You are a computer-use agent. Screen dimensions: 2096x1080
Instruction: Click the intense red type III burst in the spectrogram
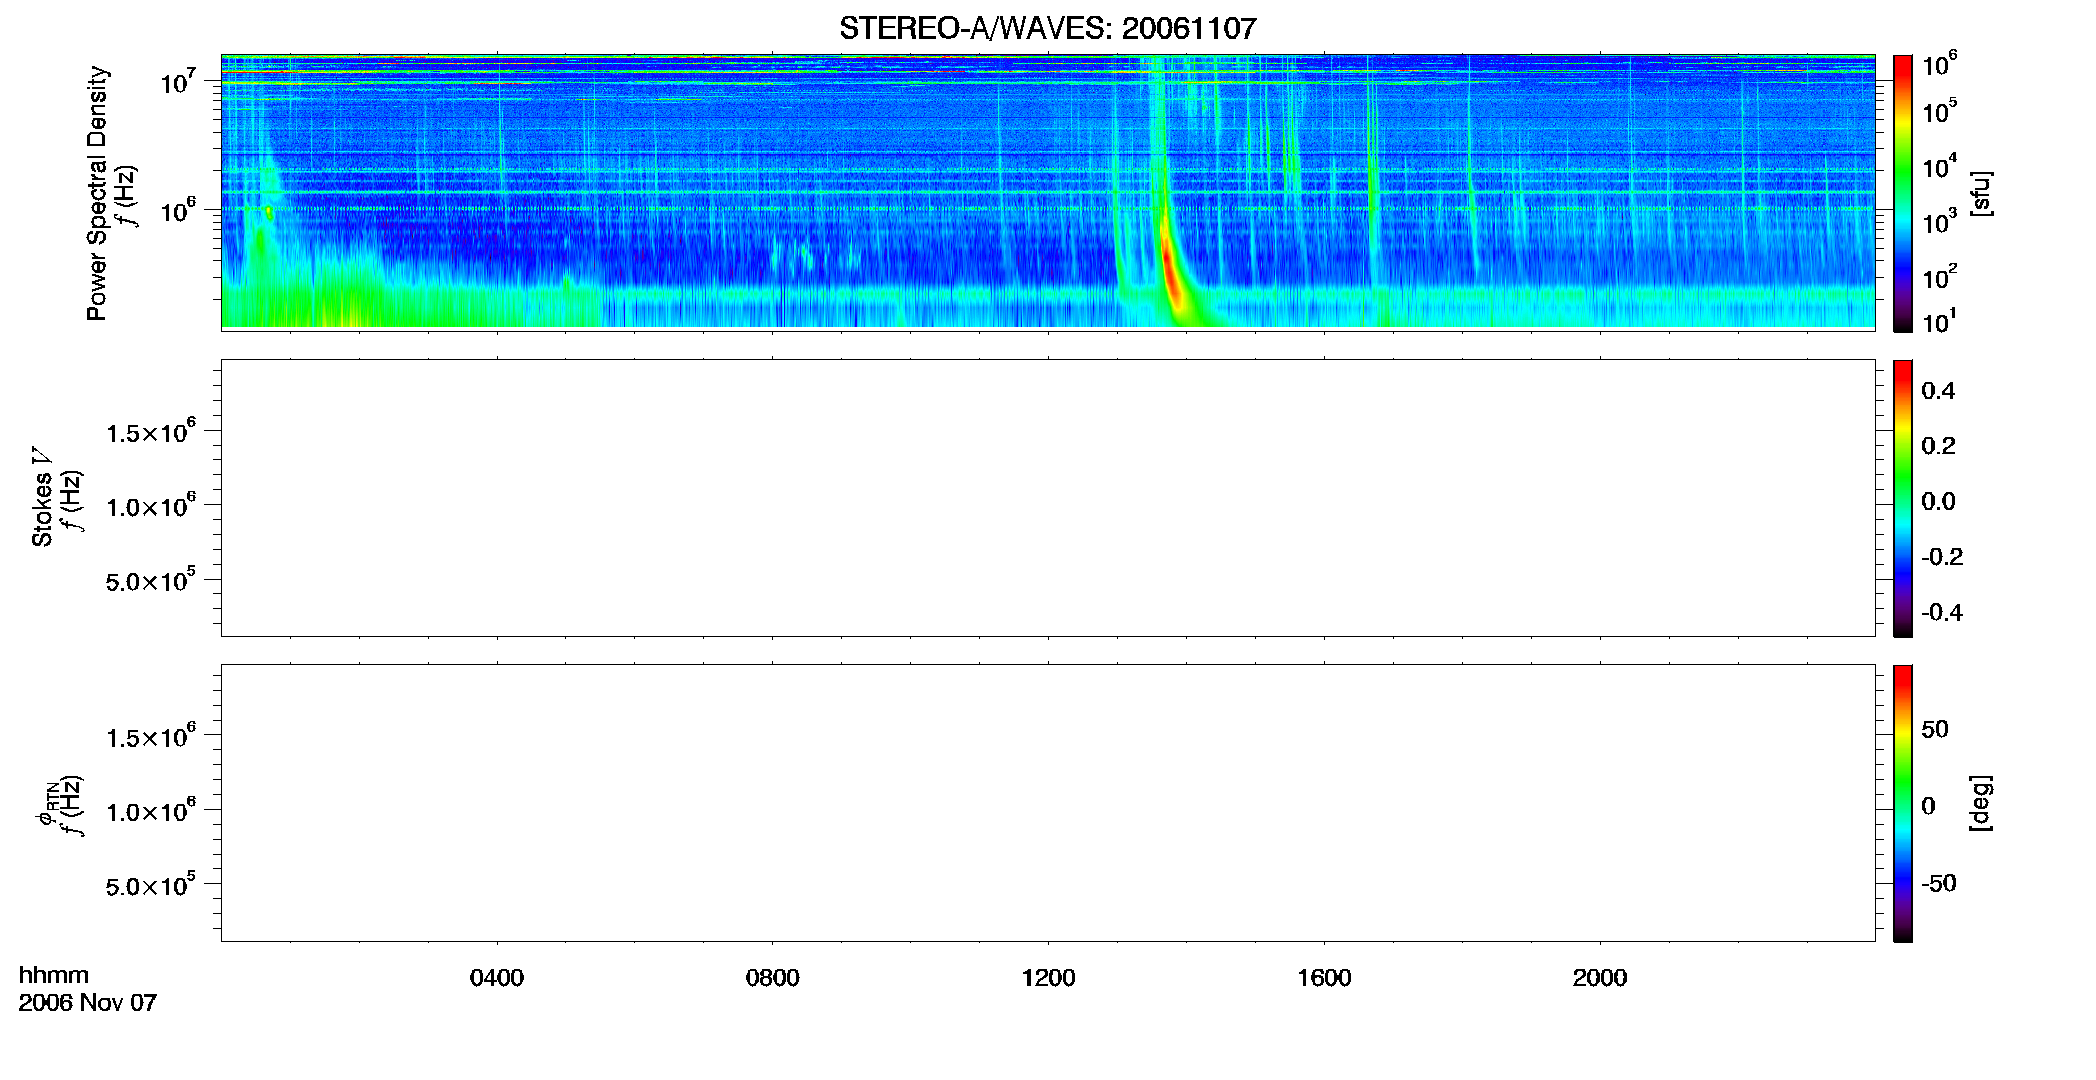click(1172, 275)
